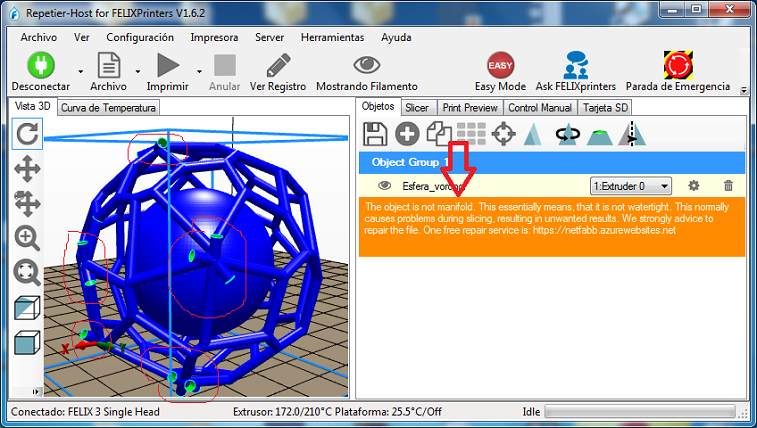Open Ver Registro log pencil icon

(x=278, y=65)
